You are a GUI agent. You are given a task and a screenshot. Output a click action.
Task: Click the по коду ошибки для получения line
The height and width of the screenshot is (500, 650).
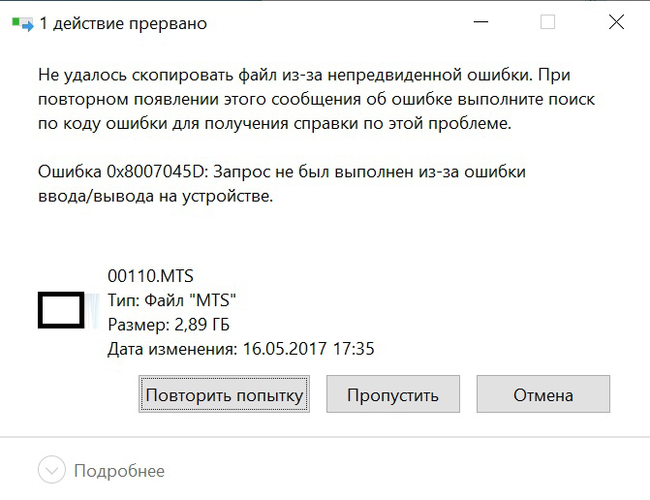(274, 124)
